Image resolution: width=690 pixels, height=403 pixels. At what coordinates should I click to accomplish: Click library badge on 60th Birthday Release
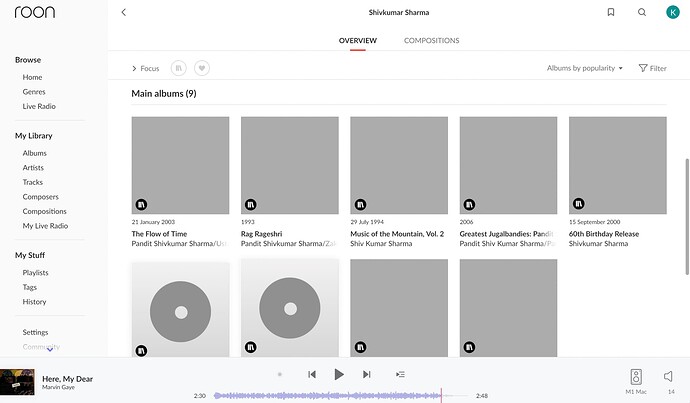pos(579,204)
